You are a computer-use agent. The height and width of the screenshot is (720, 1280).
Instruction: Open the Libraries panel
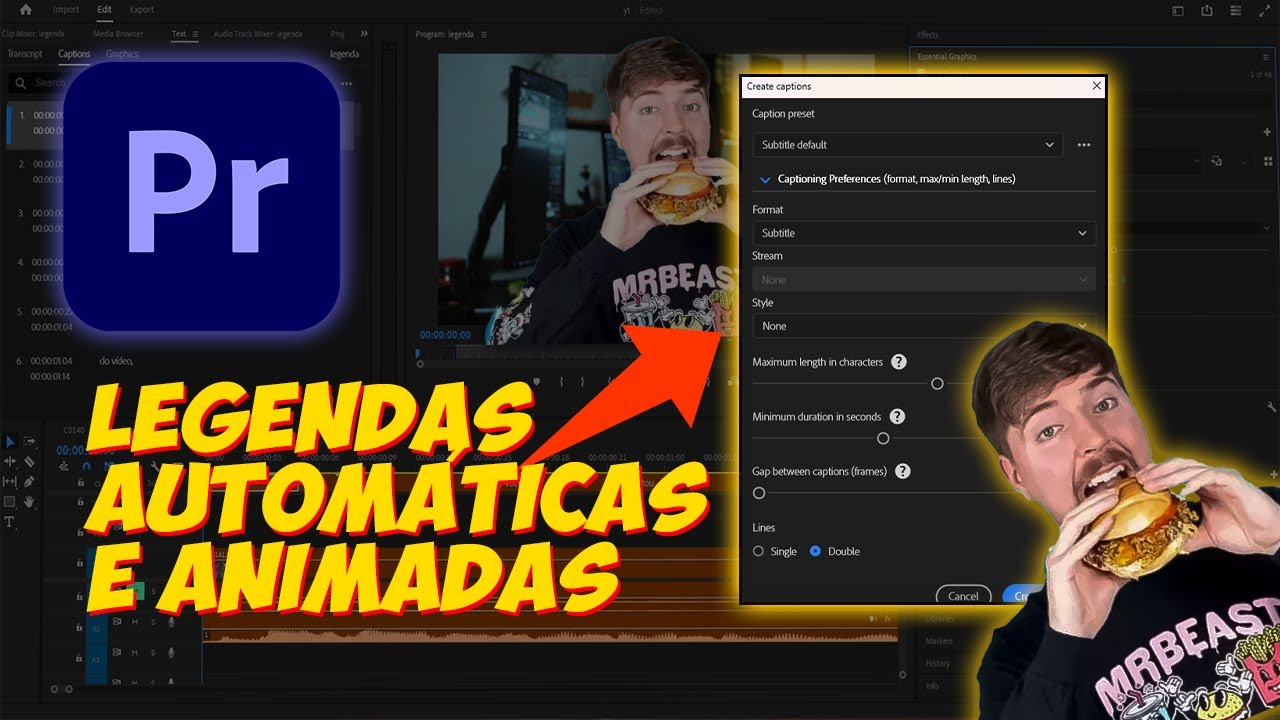click(939, 619)
